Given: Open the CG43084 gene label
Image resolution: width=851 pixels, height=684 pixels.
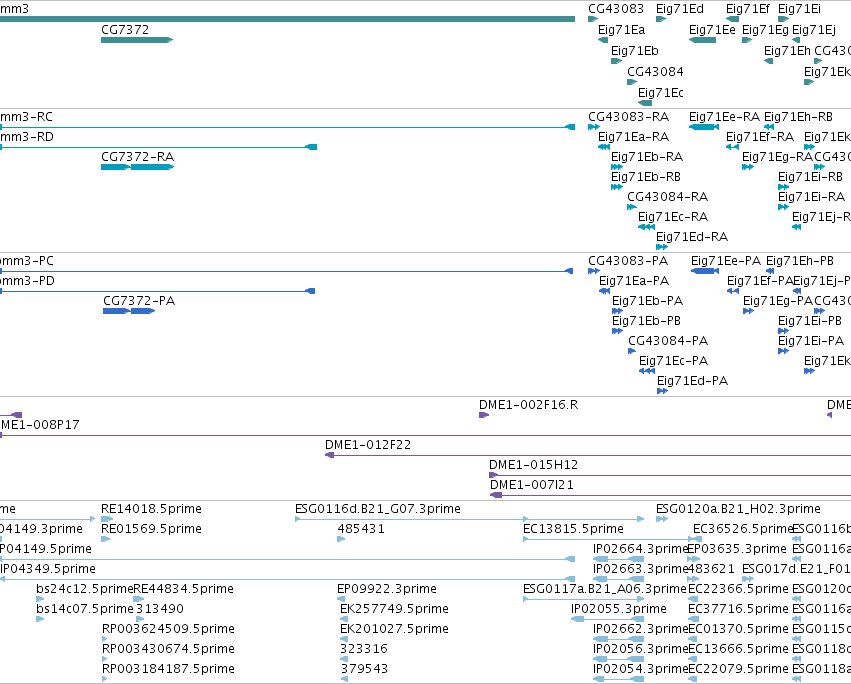Looking at the screenshot, I should [655, 72].
